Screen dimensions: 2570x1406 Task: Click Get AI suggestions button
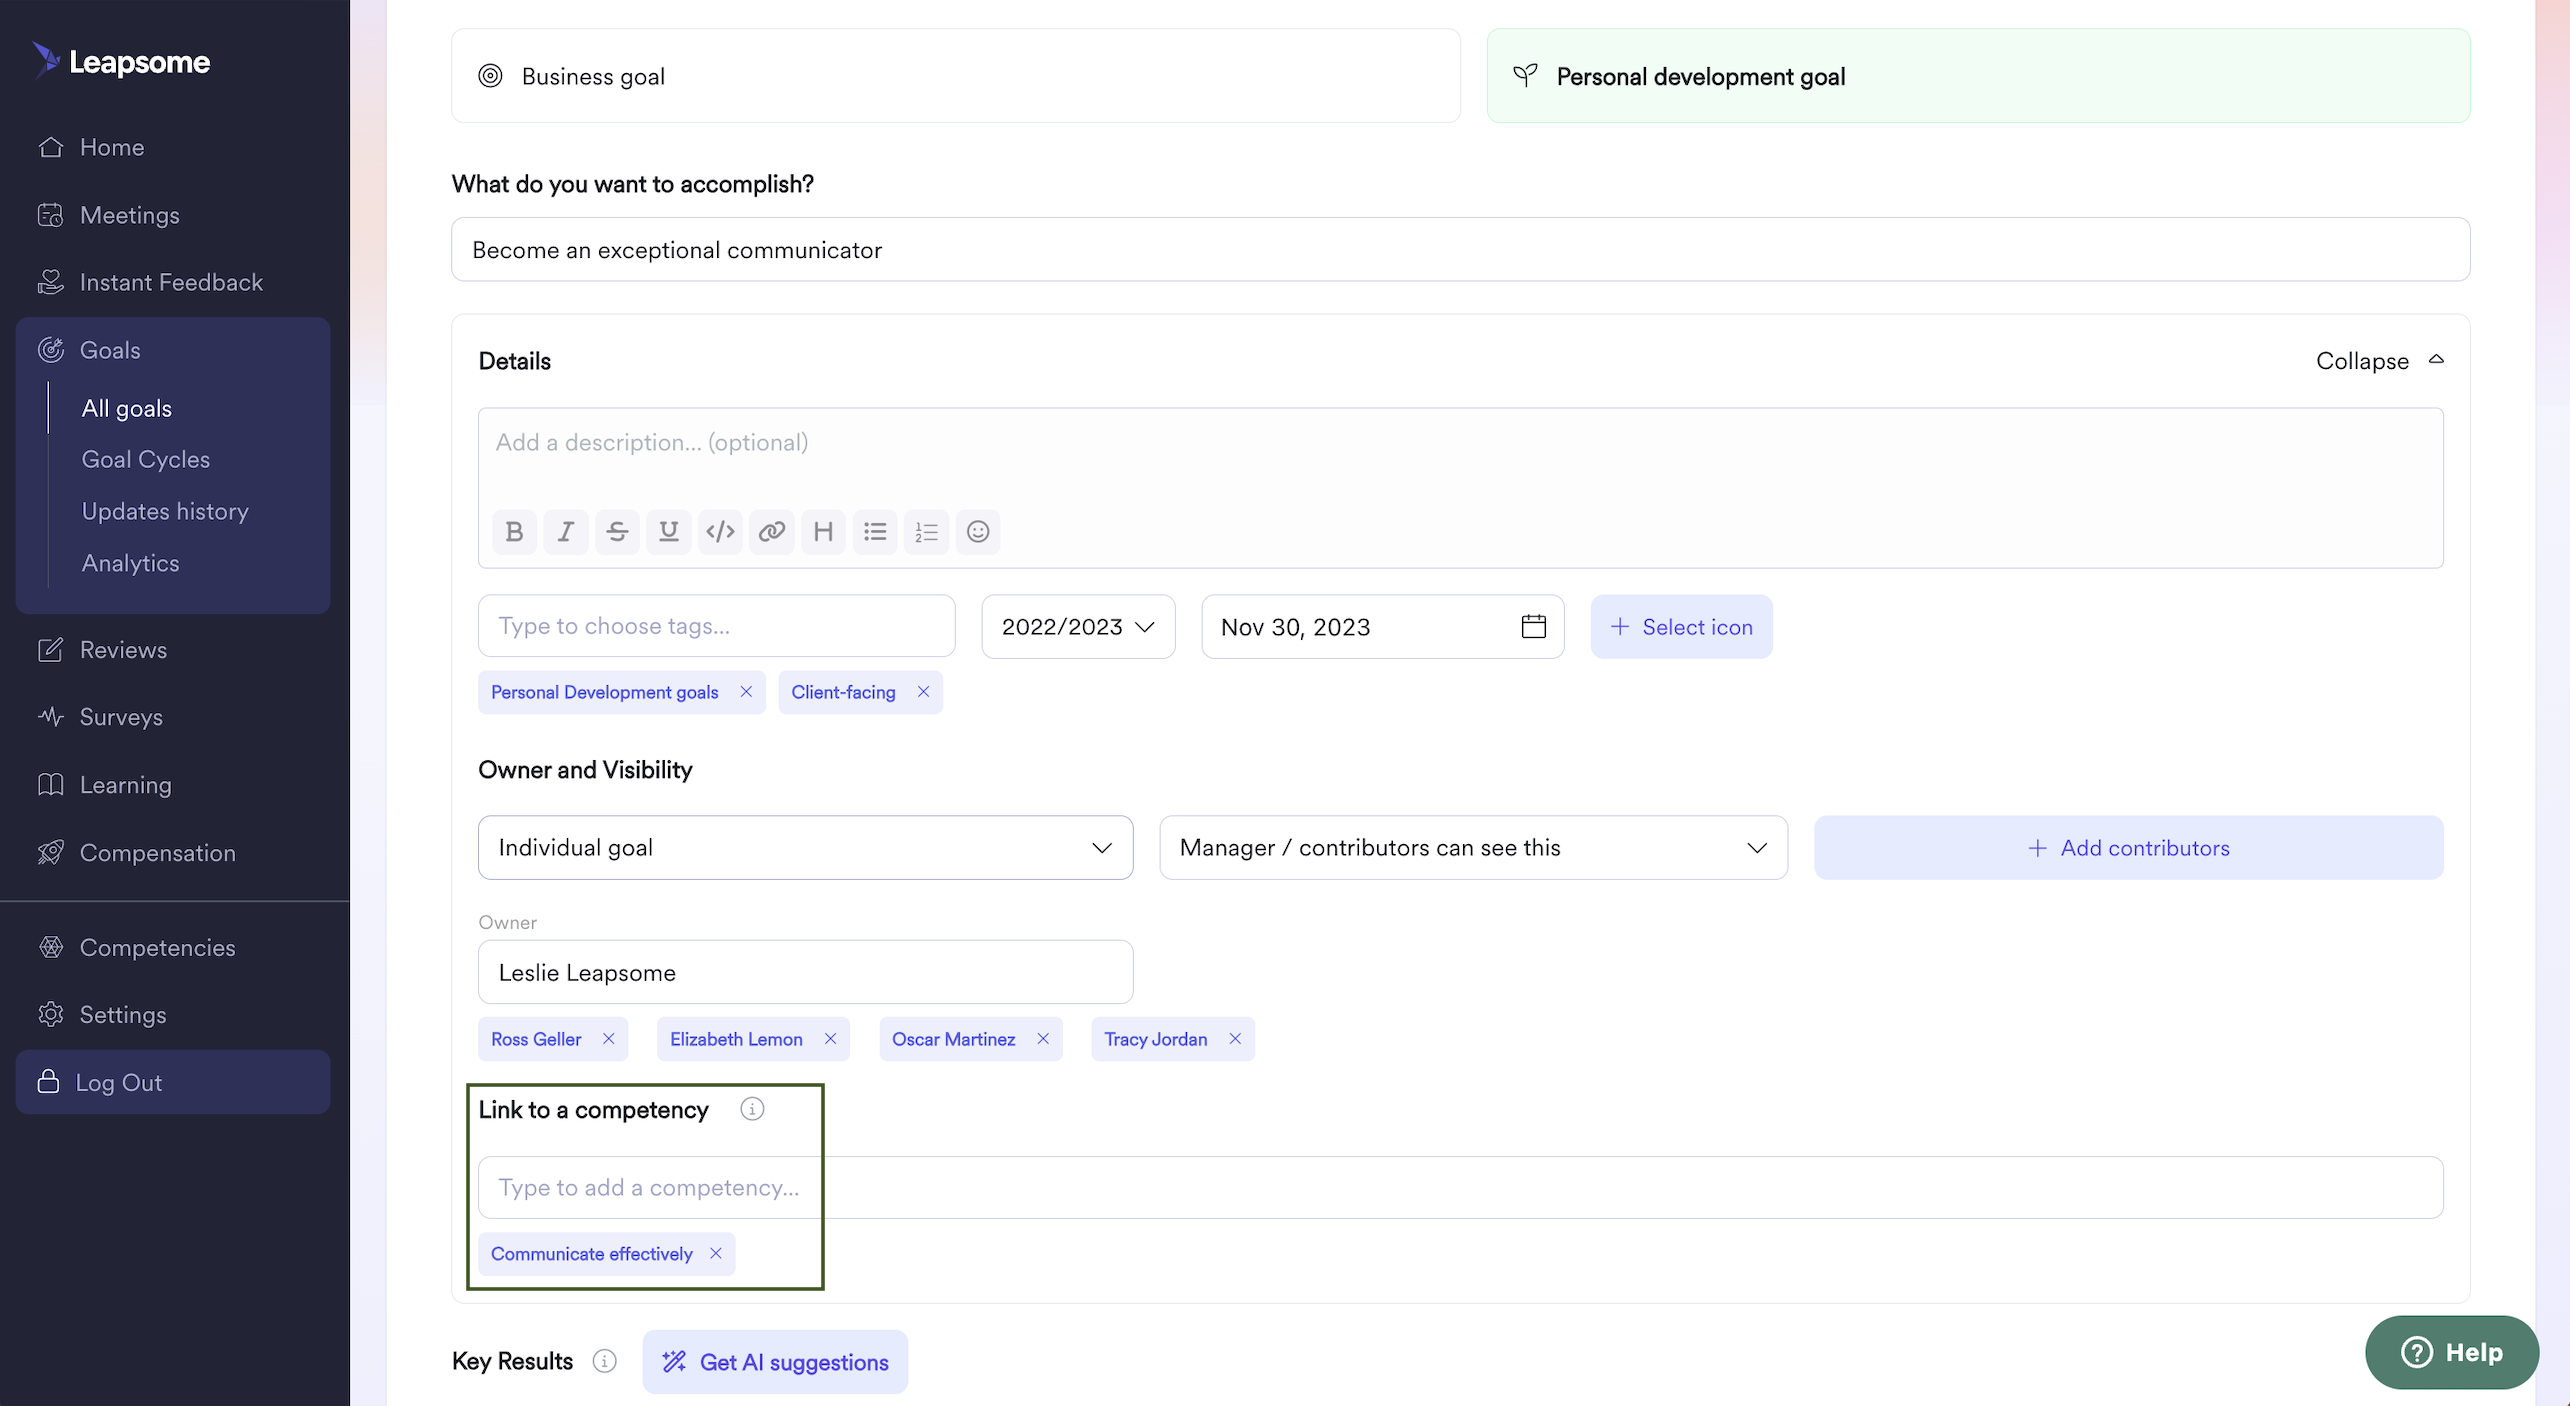coord(775,1361)
